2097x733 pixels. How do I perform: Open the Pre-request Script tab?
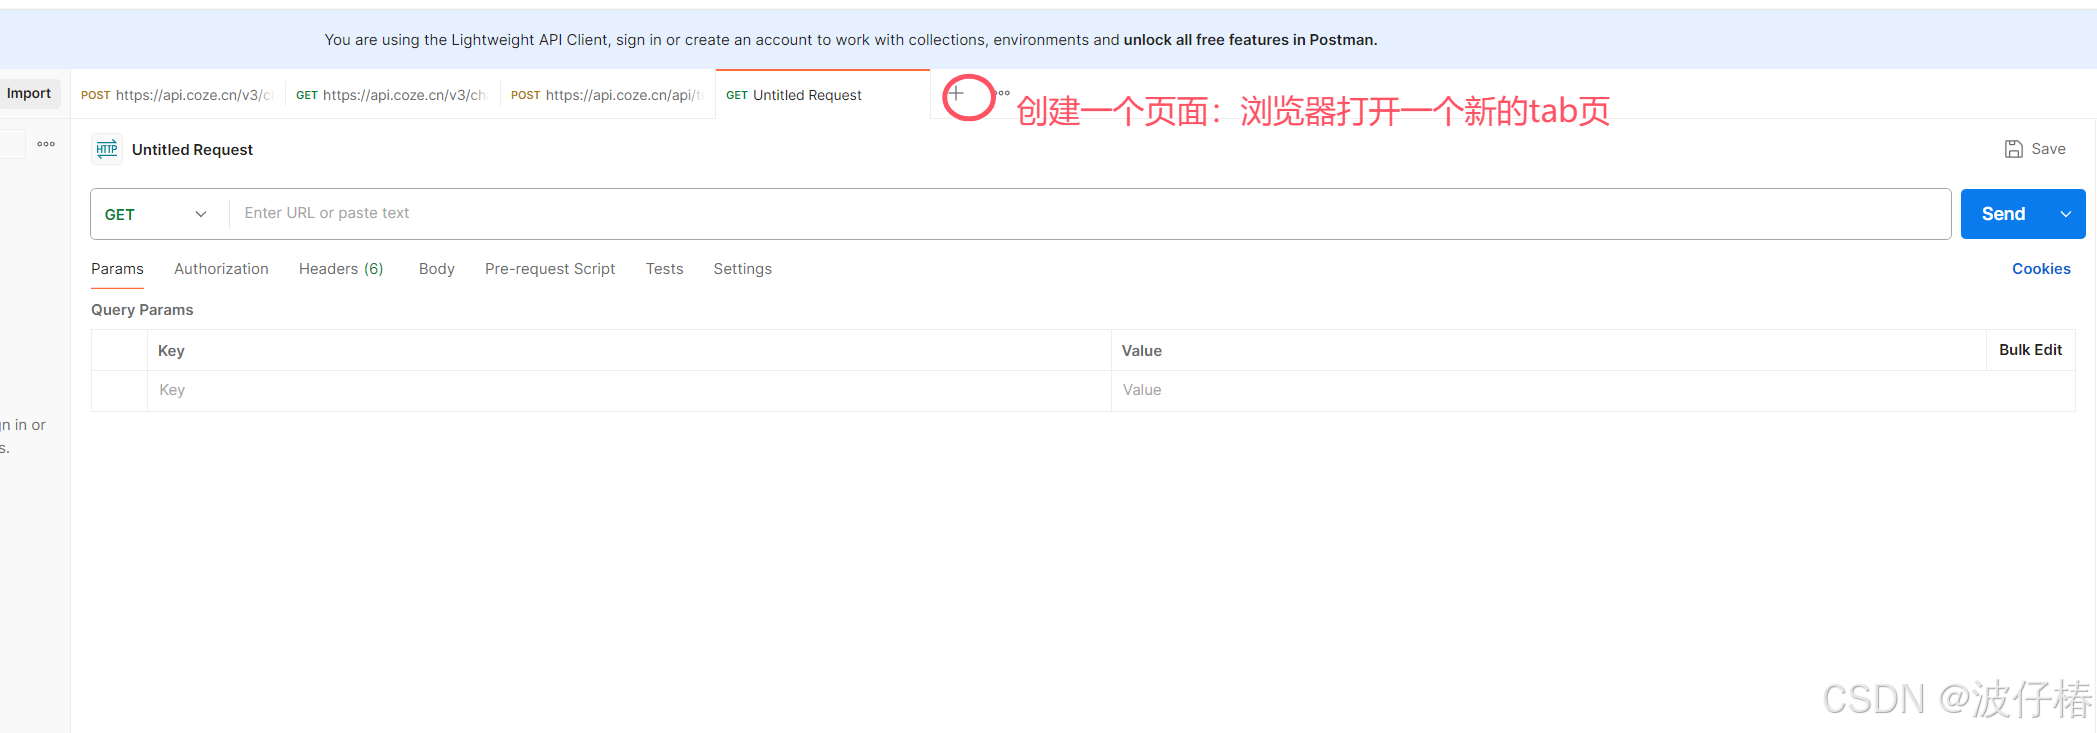click(550, 269)
